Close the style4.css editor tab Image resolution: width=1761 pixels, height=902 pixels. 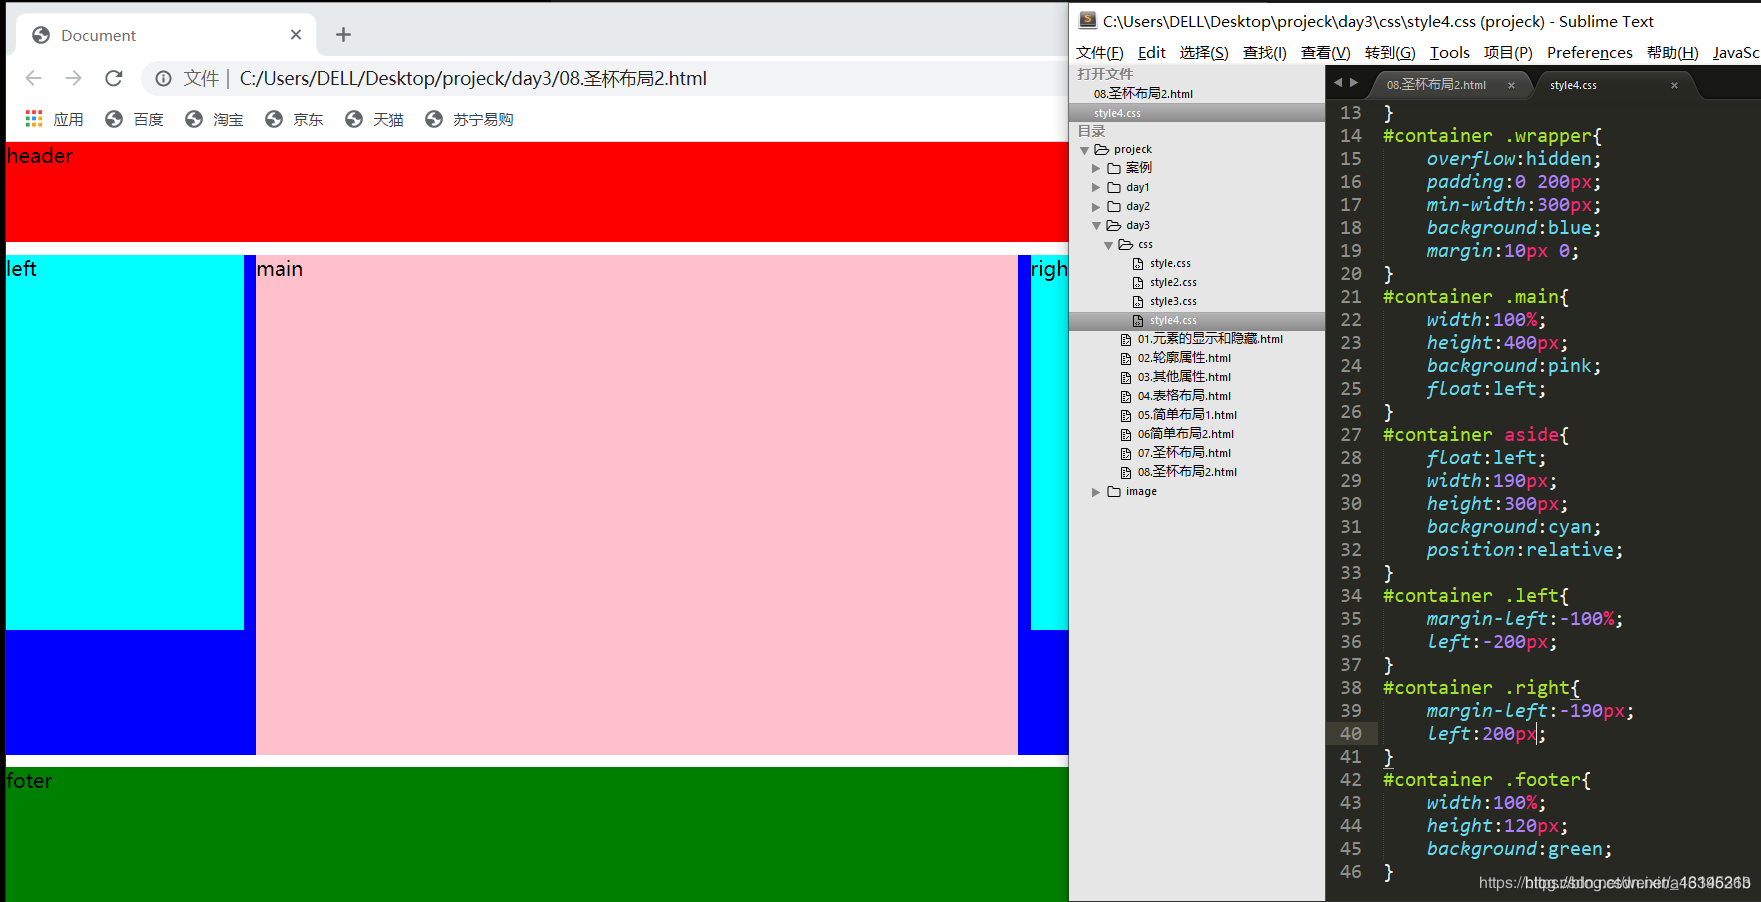[x=1674, y=85]
